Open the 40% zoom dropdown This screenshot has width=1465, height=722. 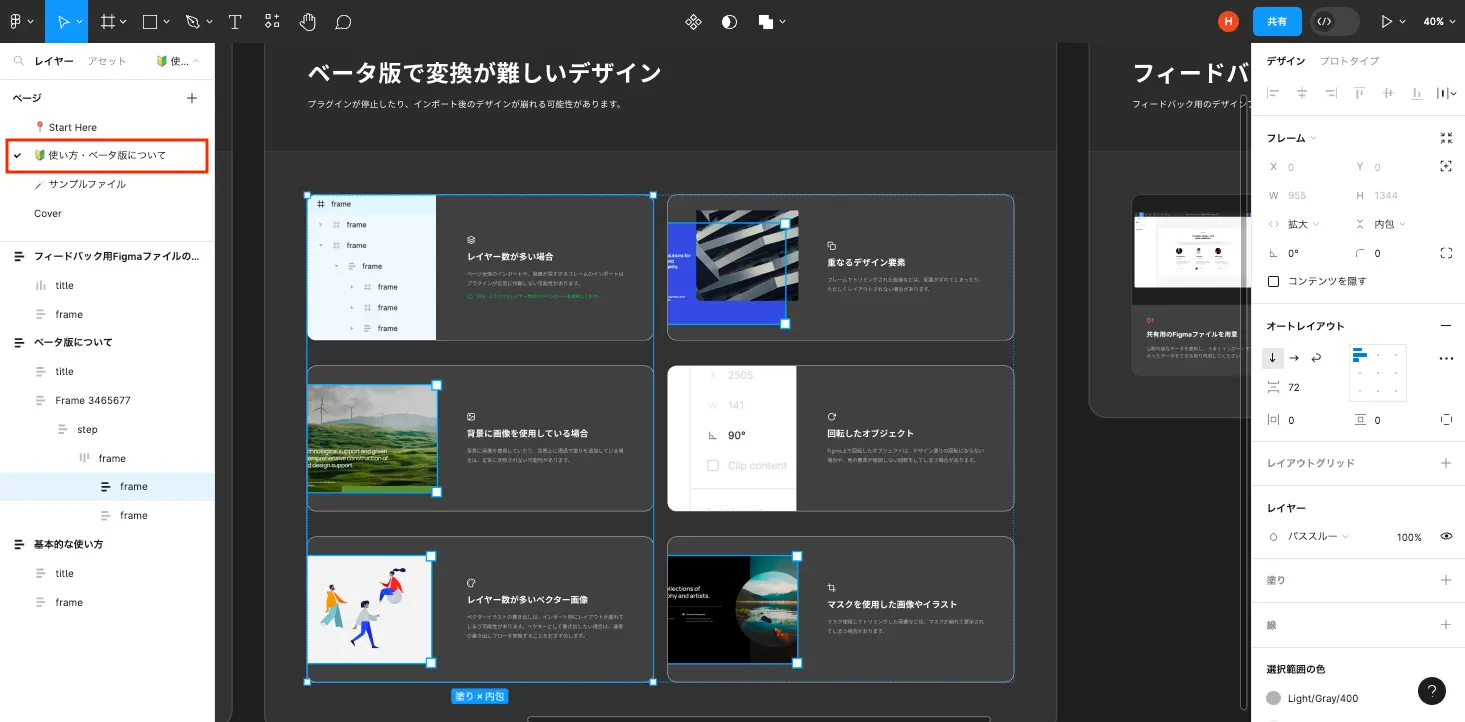point(1438,21)
